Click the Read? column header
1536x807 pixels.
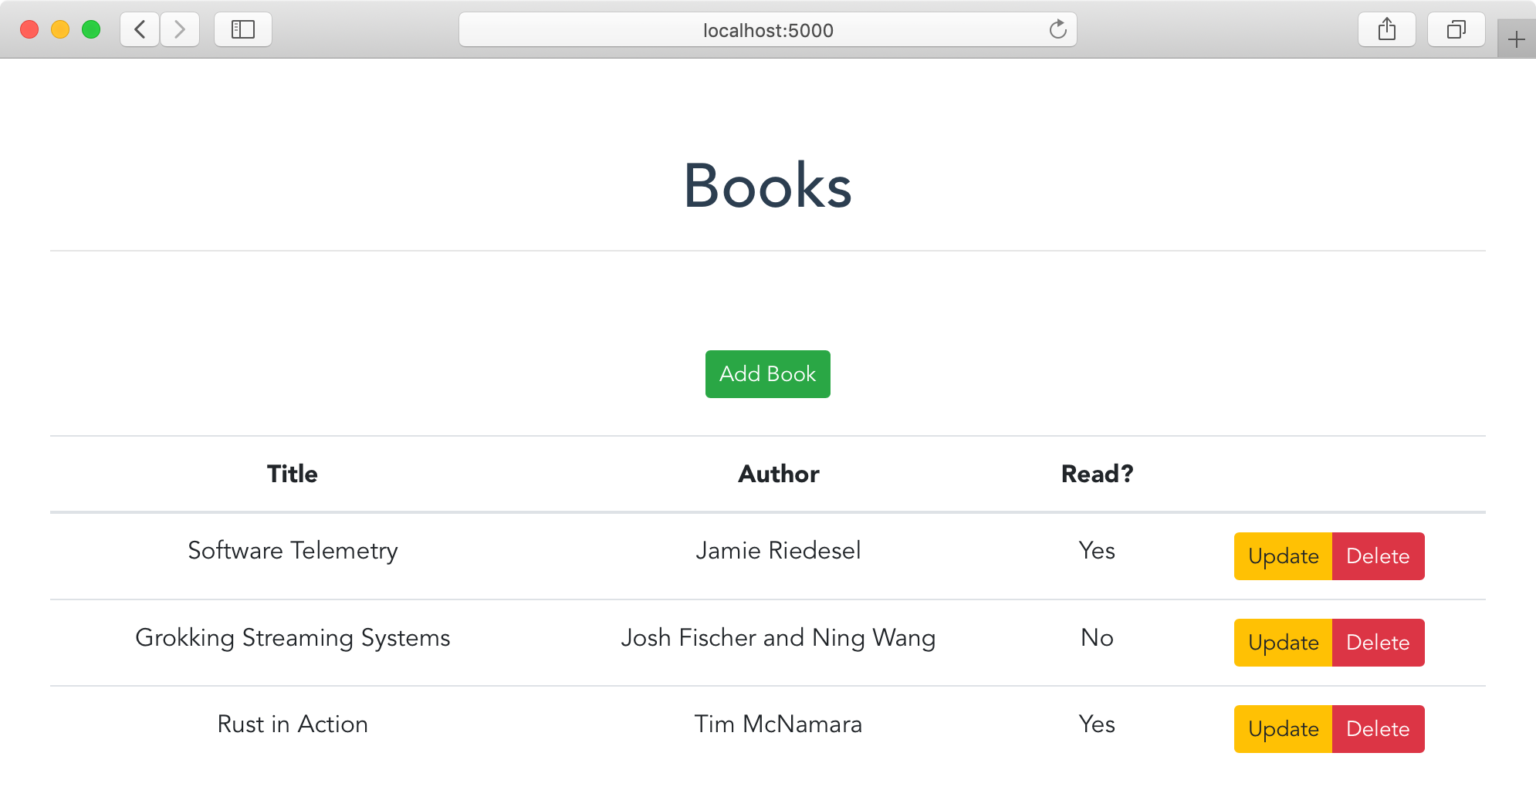[1097, 474]
